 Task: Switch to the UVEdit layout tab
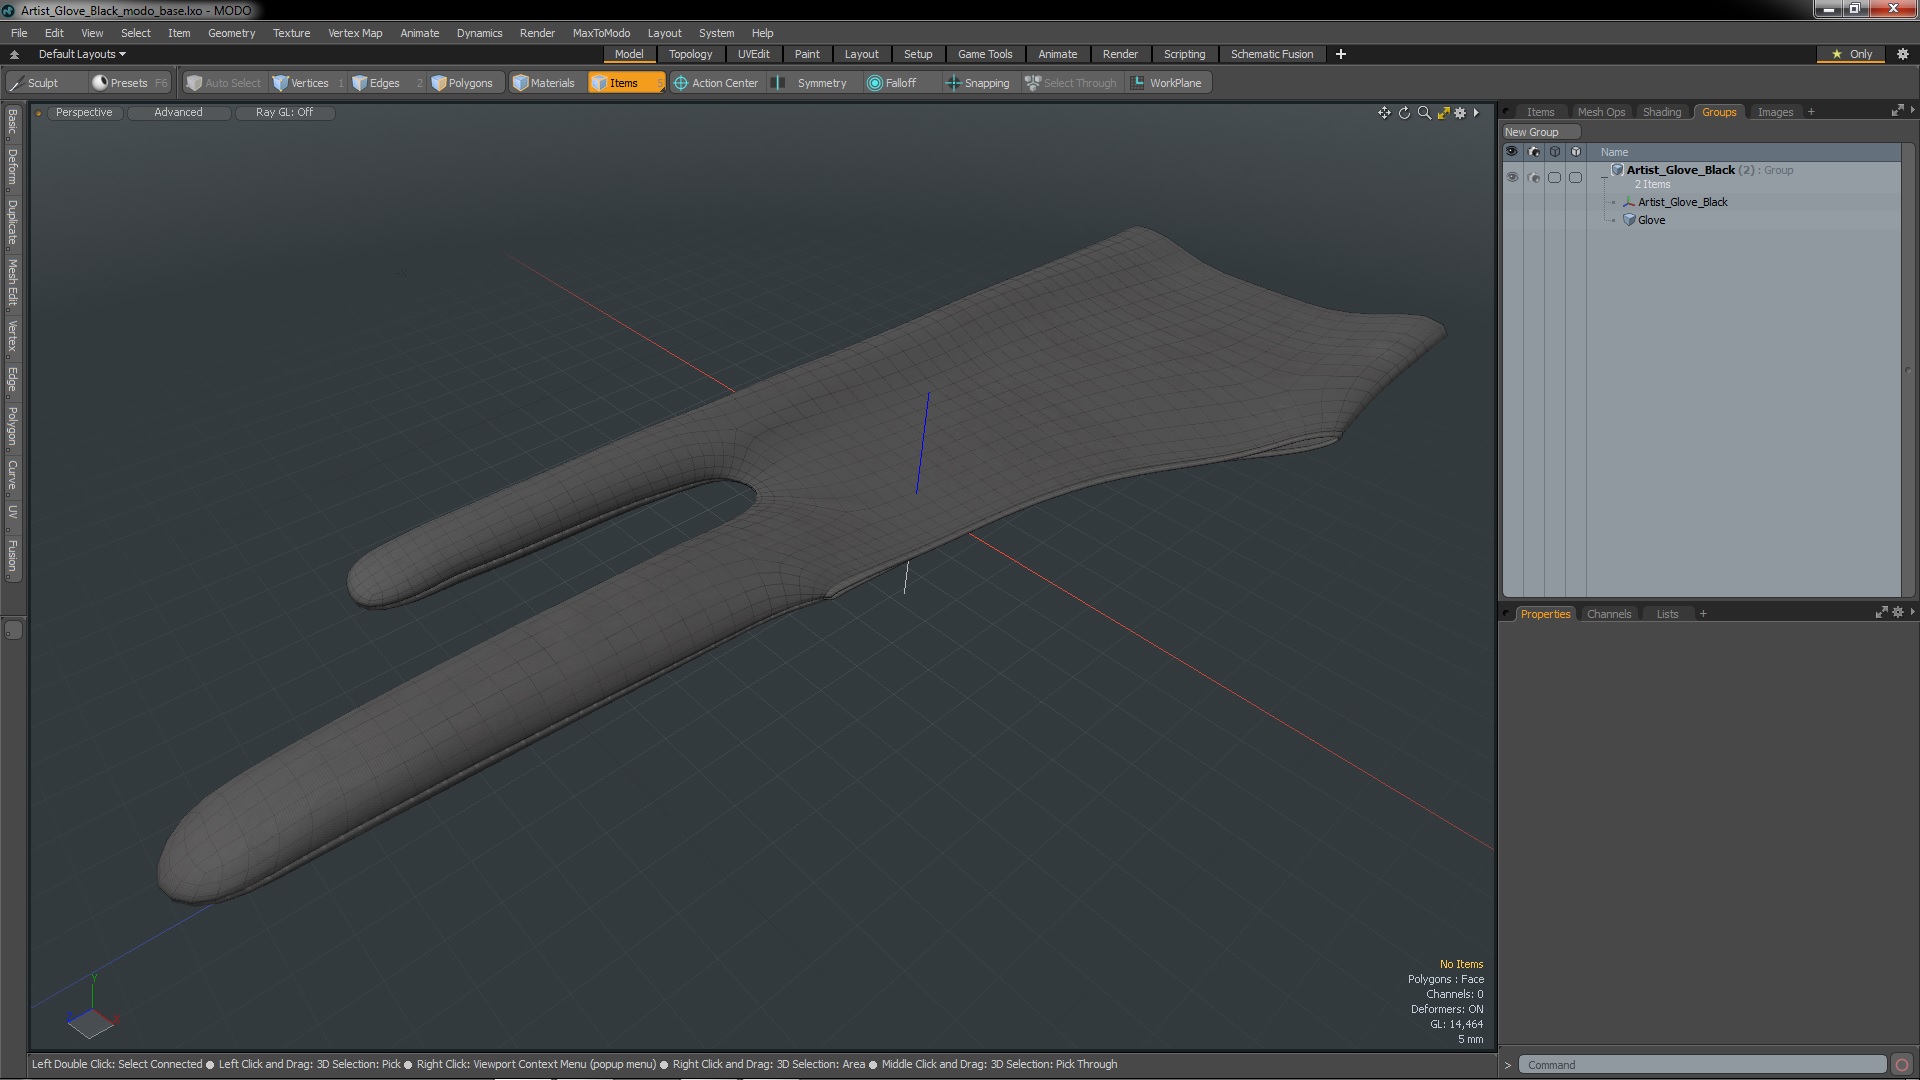(x=753, y=54)
